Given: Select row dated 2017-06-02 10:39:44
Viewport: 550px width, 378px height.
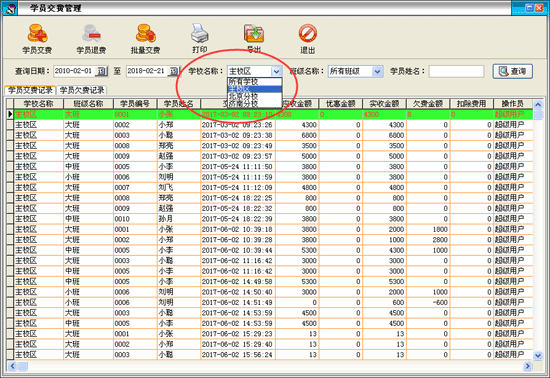Looking at the screenshot, I should point(273,250).
